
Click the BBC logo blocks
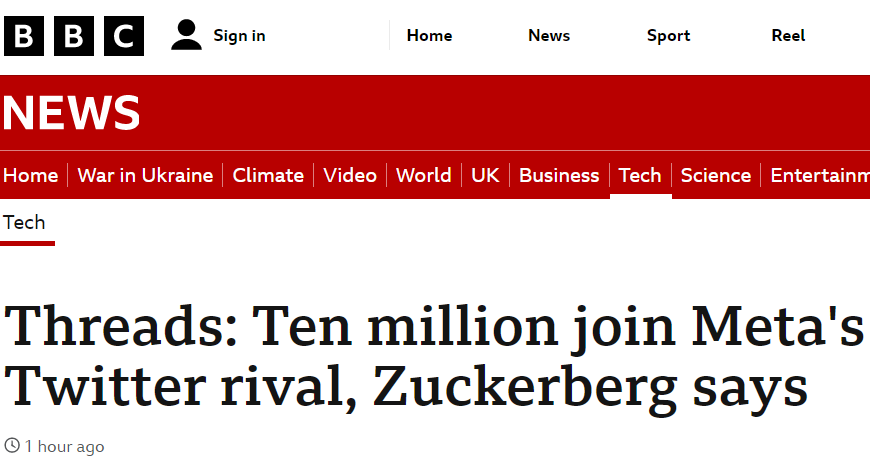[x=73, y=36]
